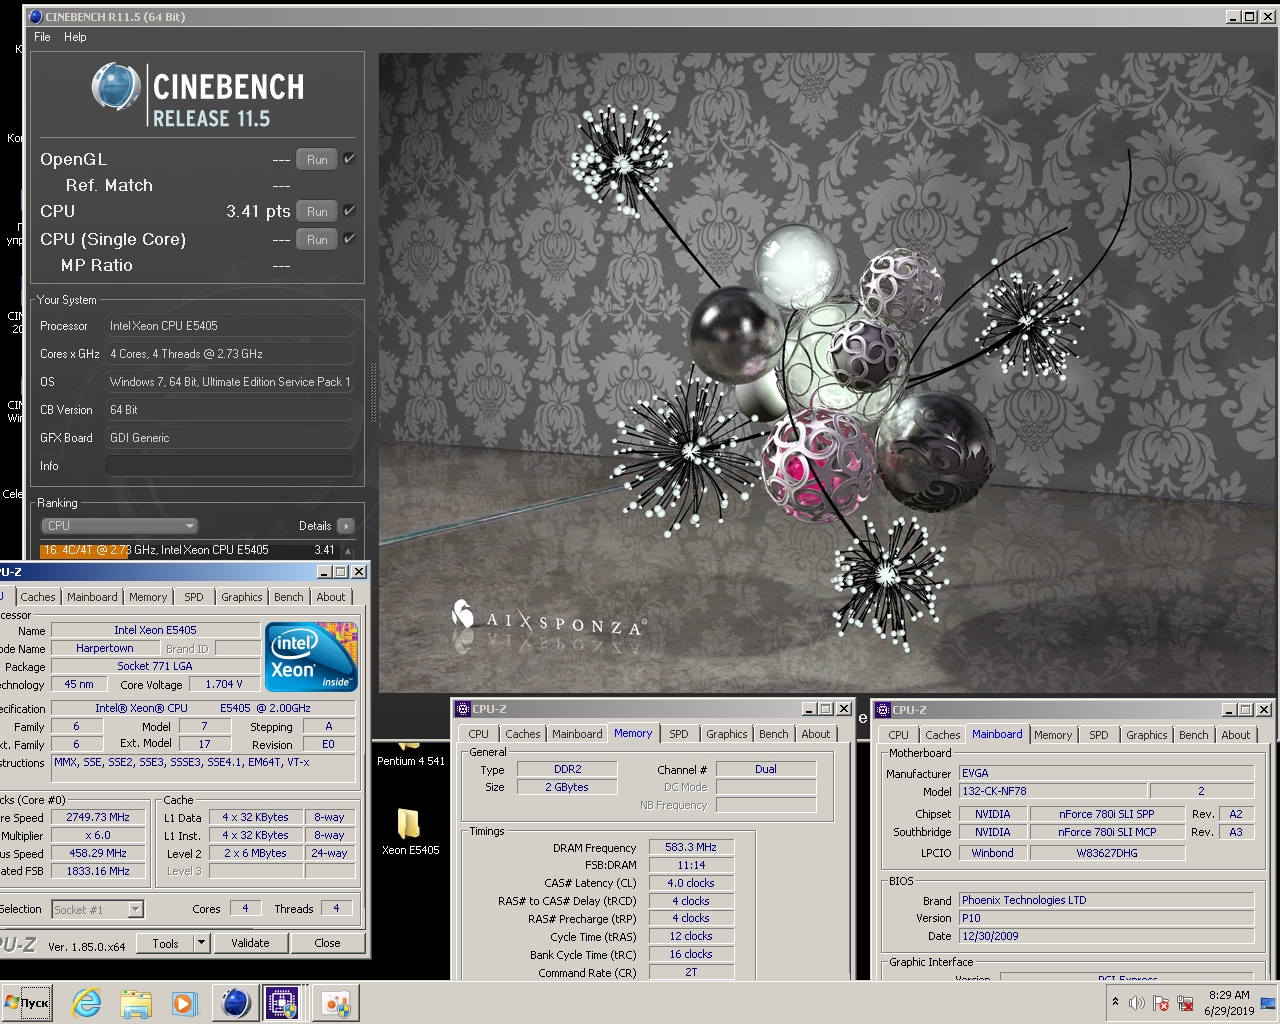Run the OpenGL benchmark
The height and width of the screenshot is (1024, 1280).
point(317,160)
